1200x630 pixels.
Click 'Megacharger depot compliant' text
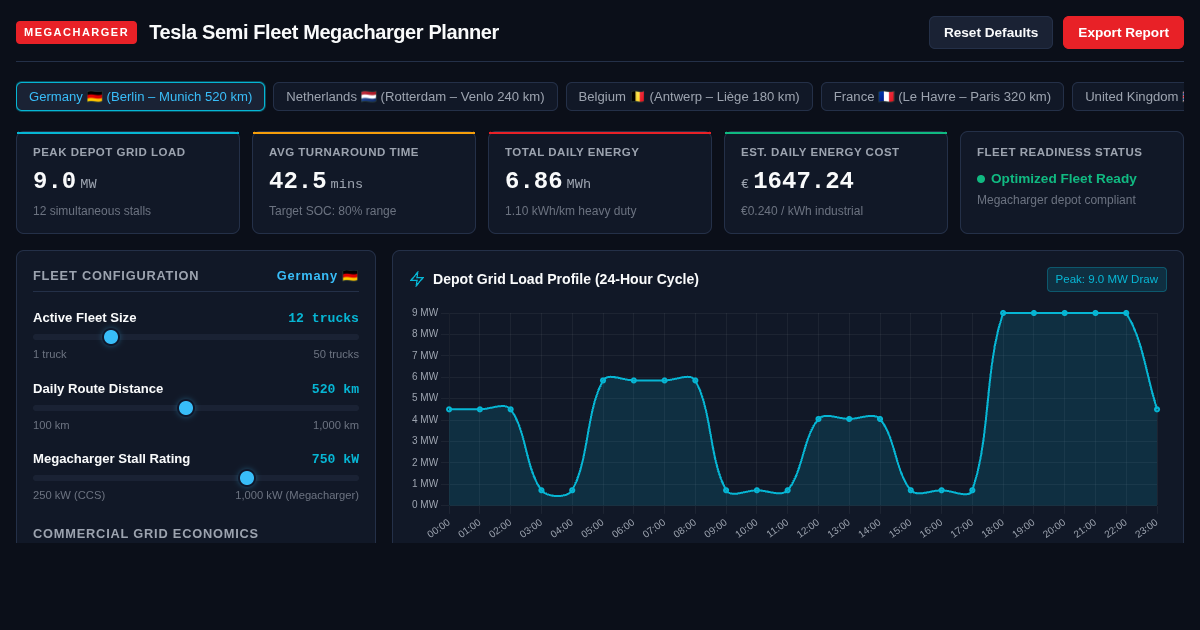point(1056,200)
